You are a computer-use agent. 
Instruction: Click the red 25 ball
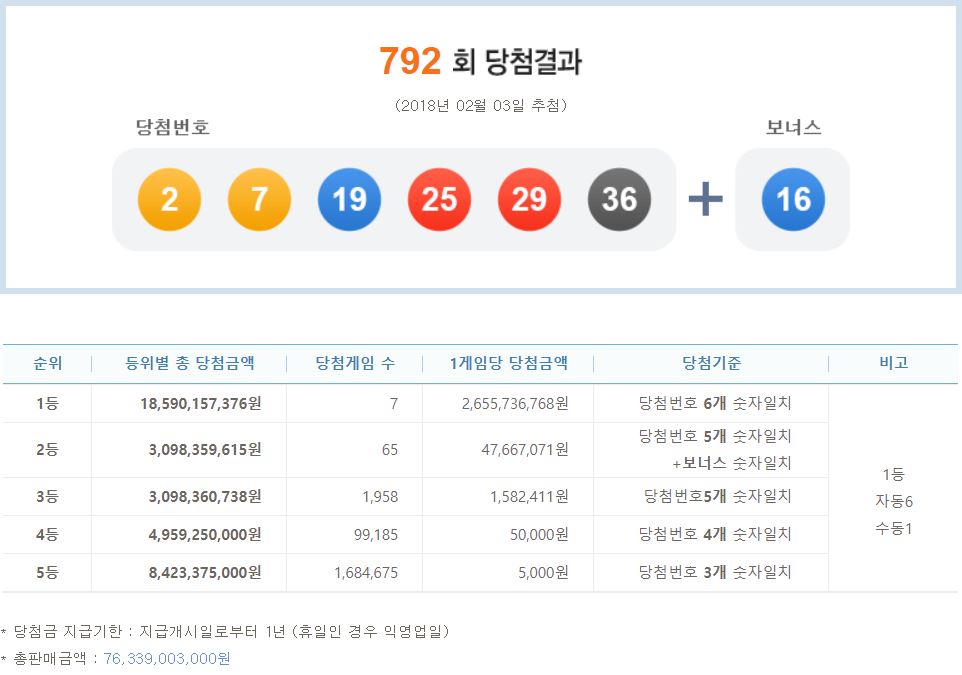point(438,199)
